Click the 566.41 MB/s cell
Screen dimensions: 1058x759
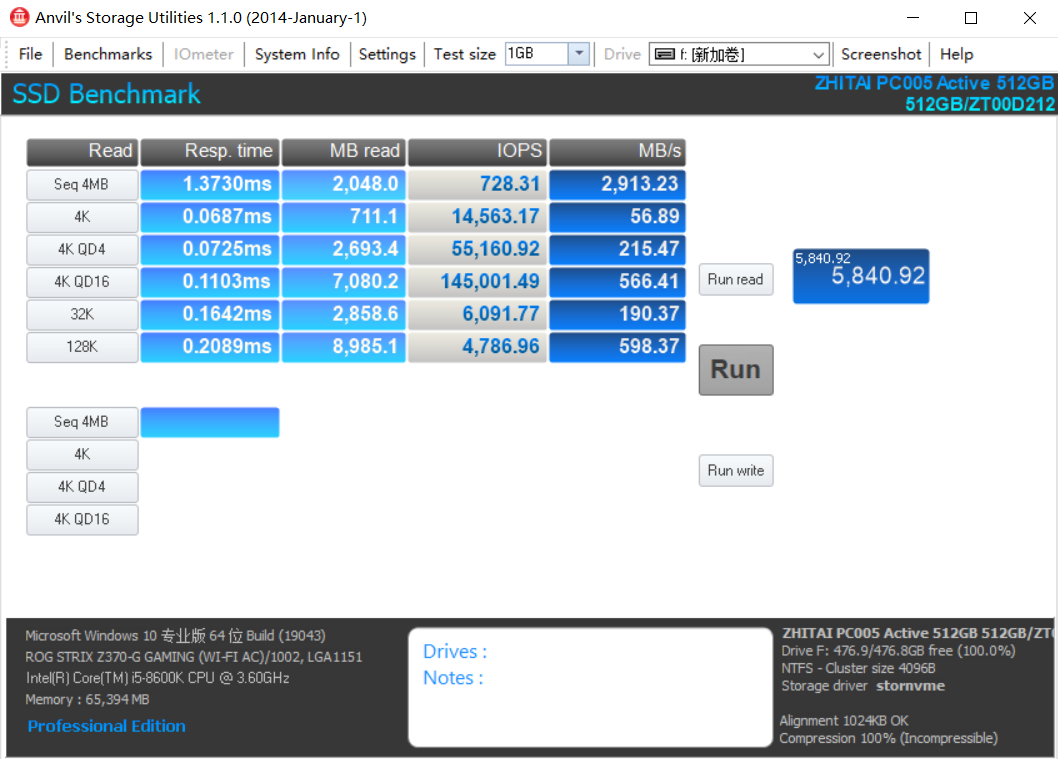pyautogui.click(x=617, y=281)
